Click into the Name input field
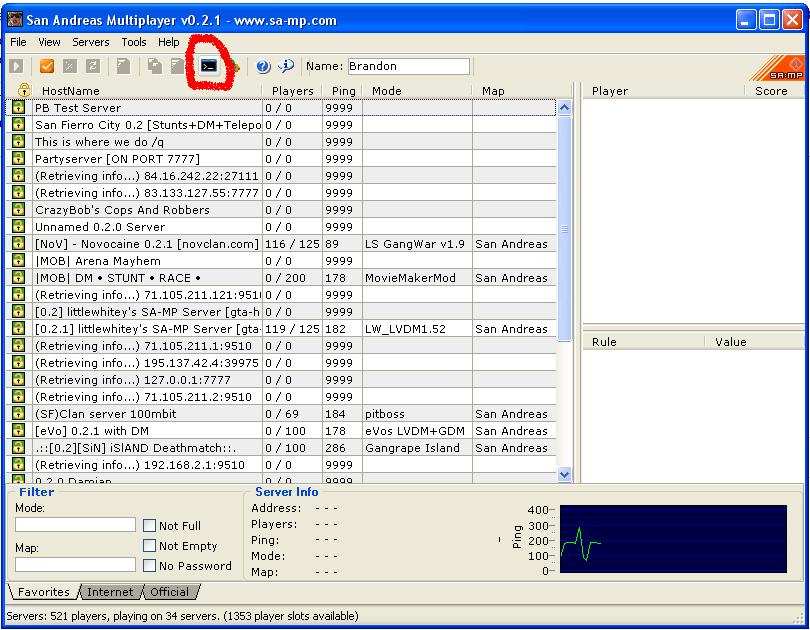Screen dimensions: 810x630 coord(410,66)
